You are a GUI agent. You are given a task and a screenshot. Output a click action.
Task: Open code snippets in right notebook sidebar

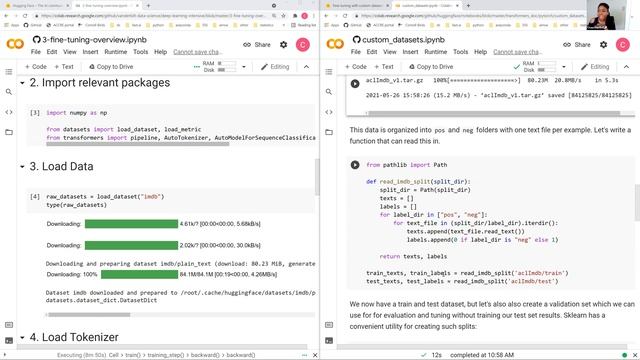(x=329, y=112)
